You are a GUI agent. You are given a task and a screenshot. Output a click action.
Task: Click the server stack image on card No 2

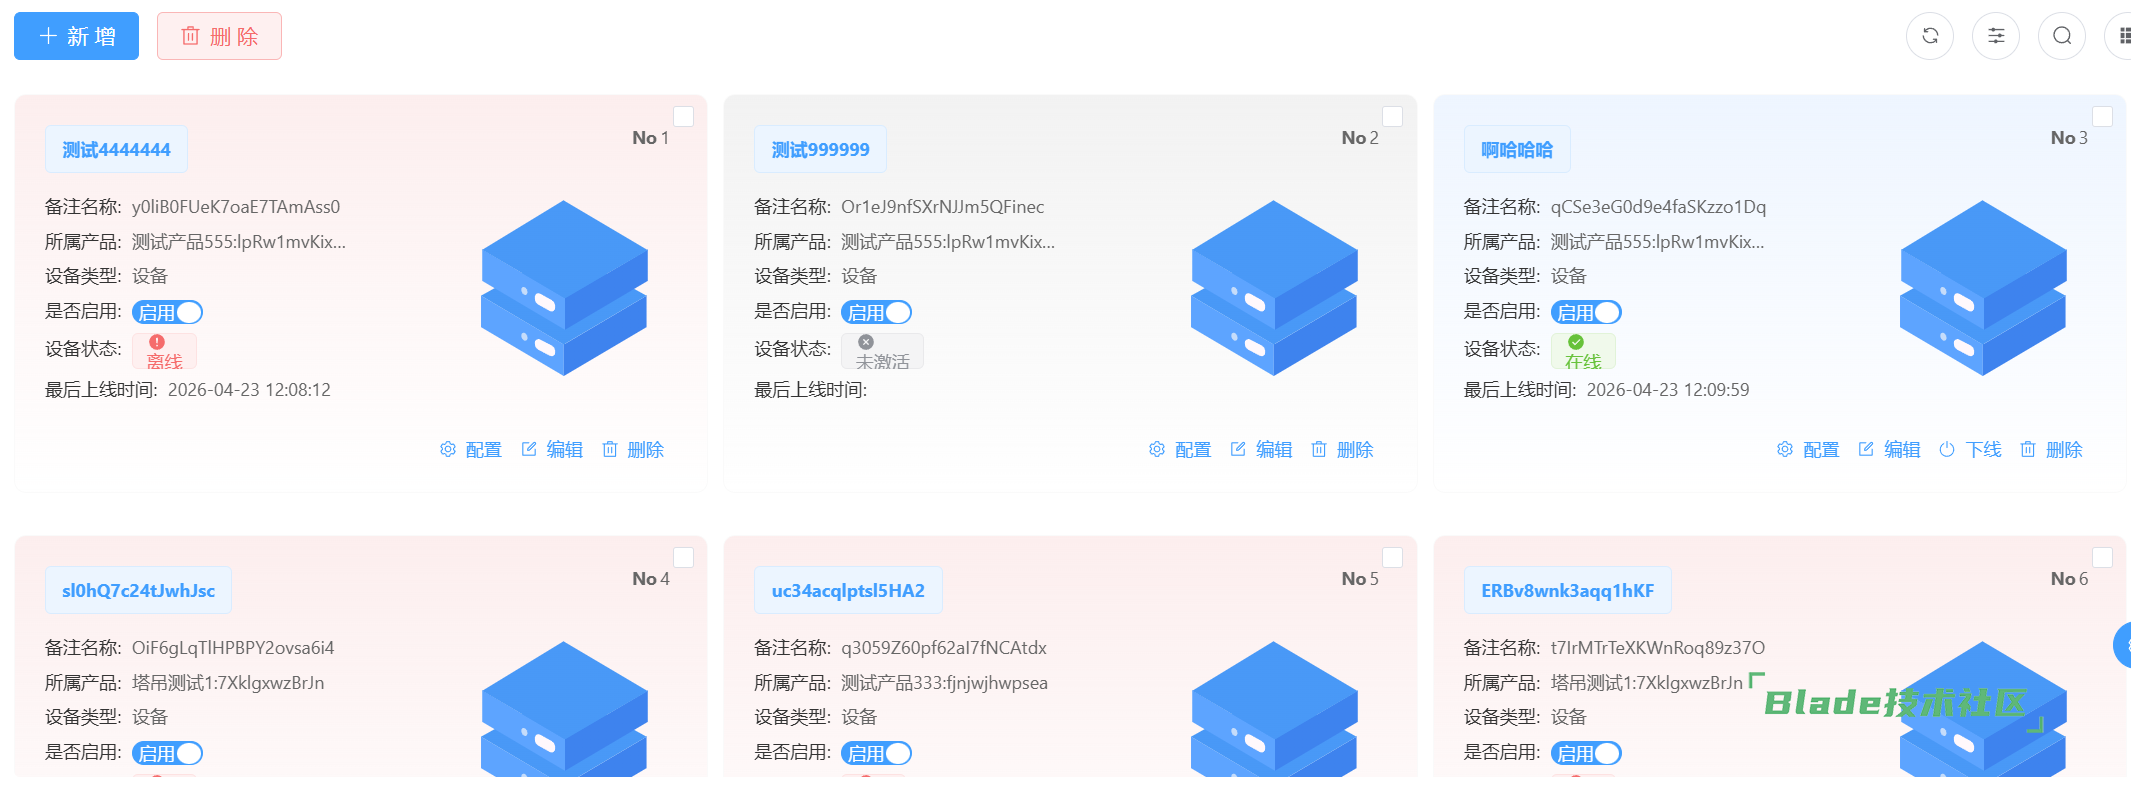point(1273,288)
